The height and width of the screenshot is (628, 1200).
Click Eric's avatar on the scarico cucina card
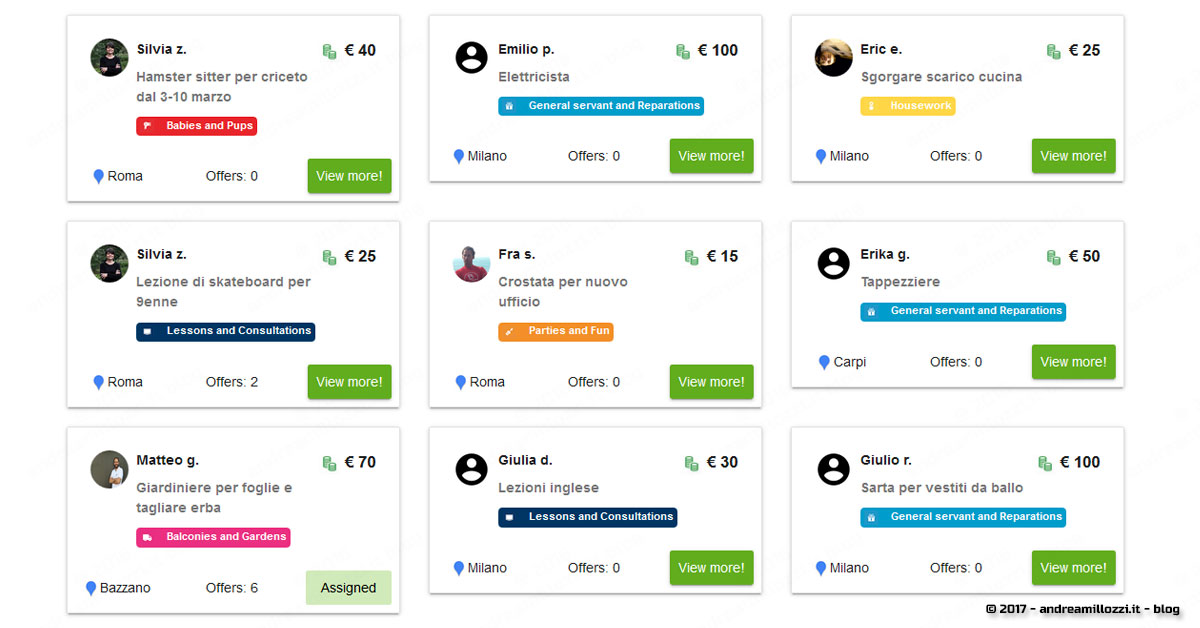pyautogui.click(x=833, y=58)
